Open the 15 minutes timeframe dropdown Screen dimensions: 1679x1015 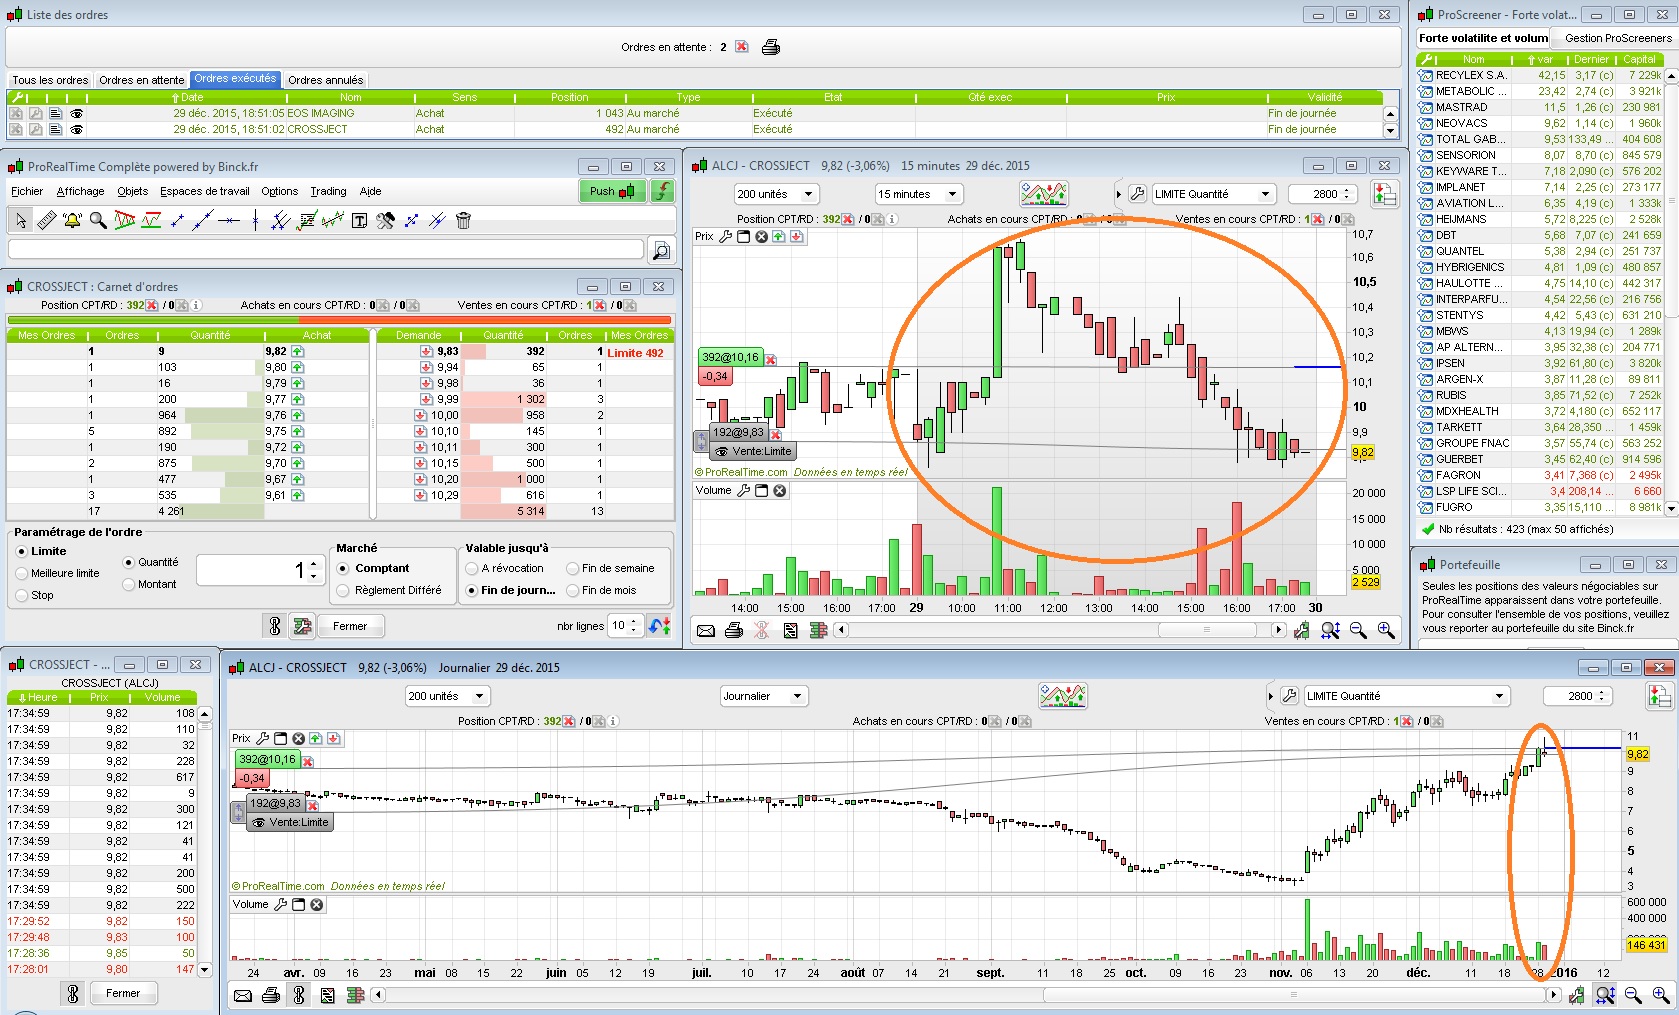pos(919,194)
